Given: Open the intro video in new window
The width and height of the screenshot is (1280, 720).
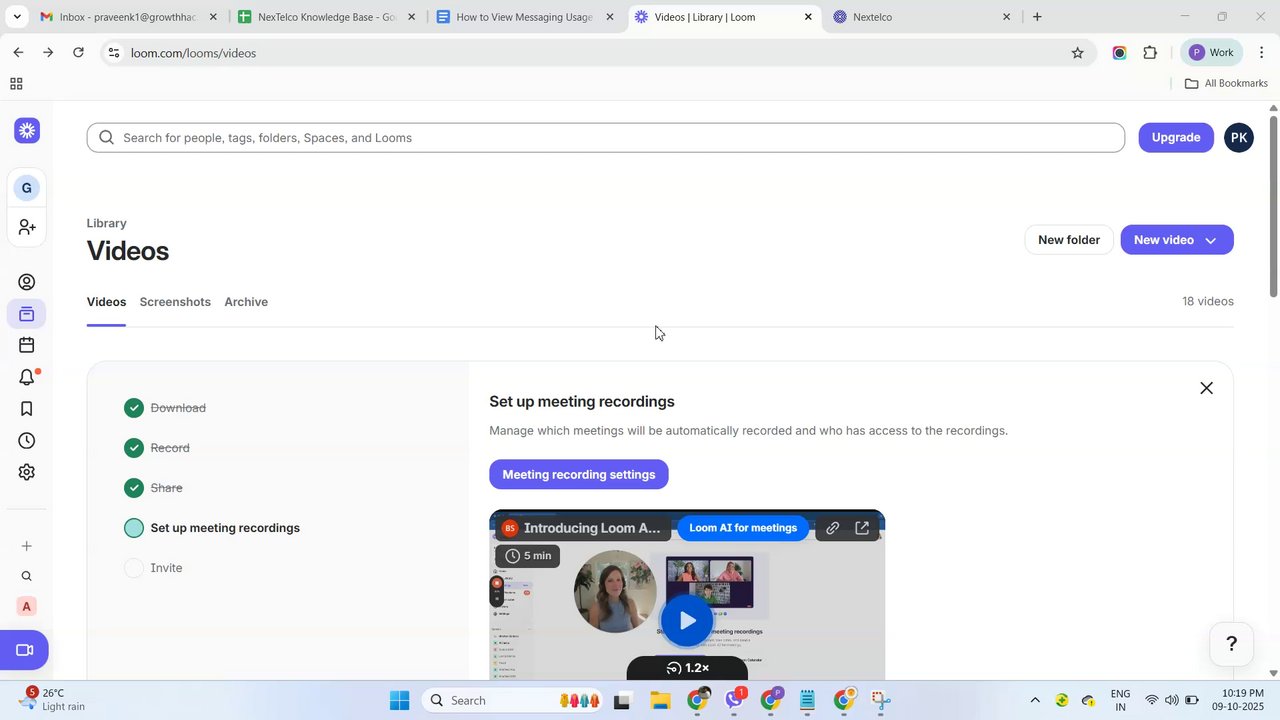Looking at the screenshot, I should click(862, 528).
